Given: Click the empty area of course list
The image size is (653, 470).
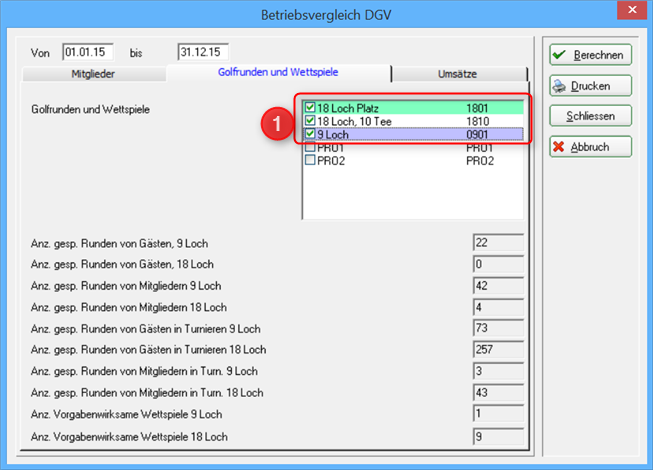Looking at the screenshot, I should pos(412,192).
